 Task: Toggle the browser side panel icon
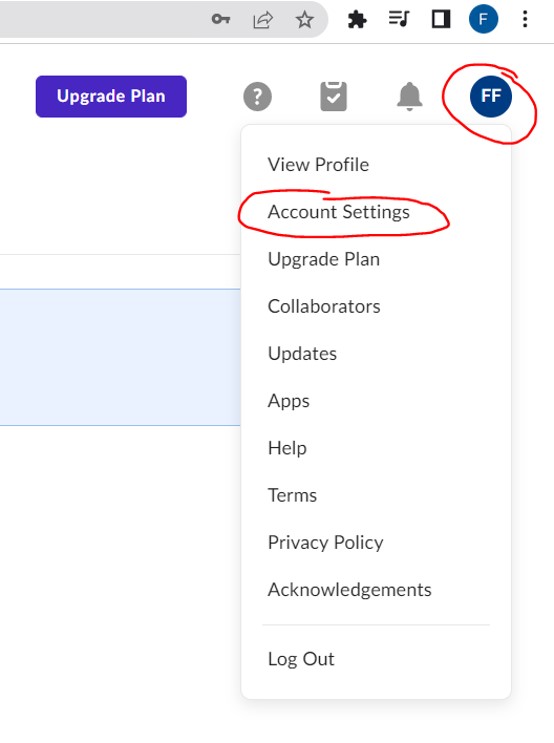point(441,19)
